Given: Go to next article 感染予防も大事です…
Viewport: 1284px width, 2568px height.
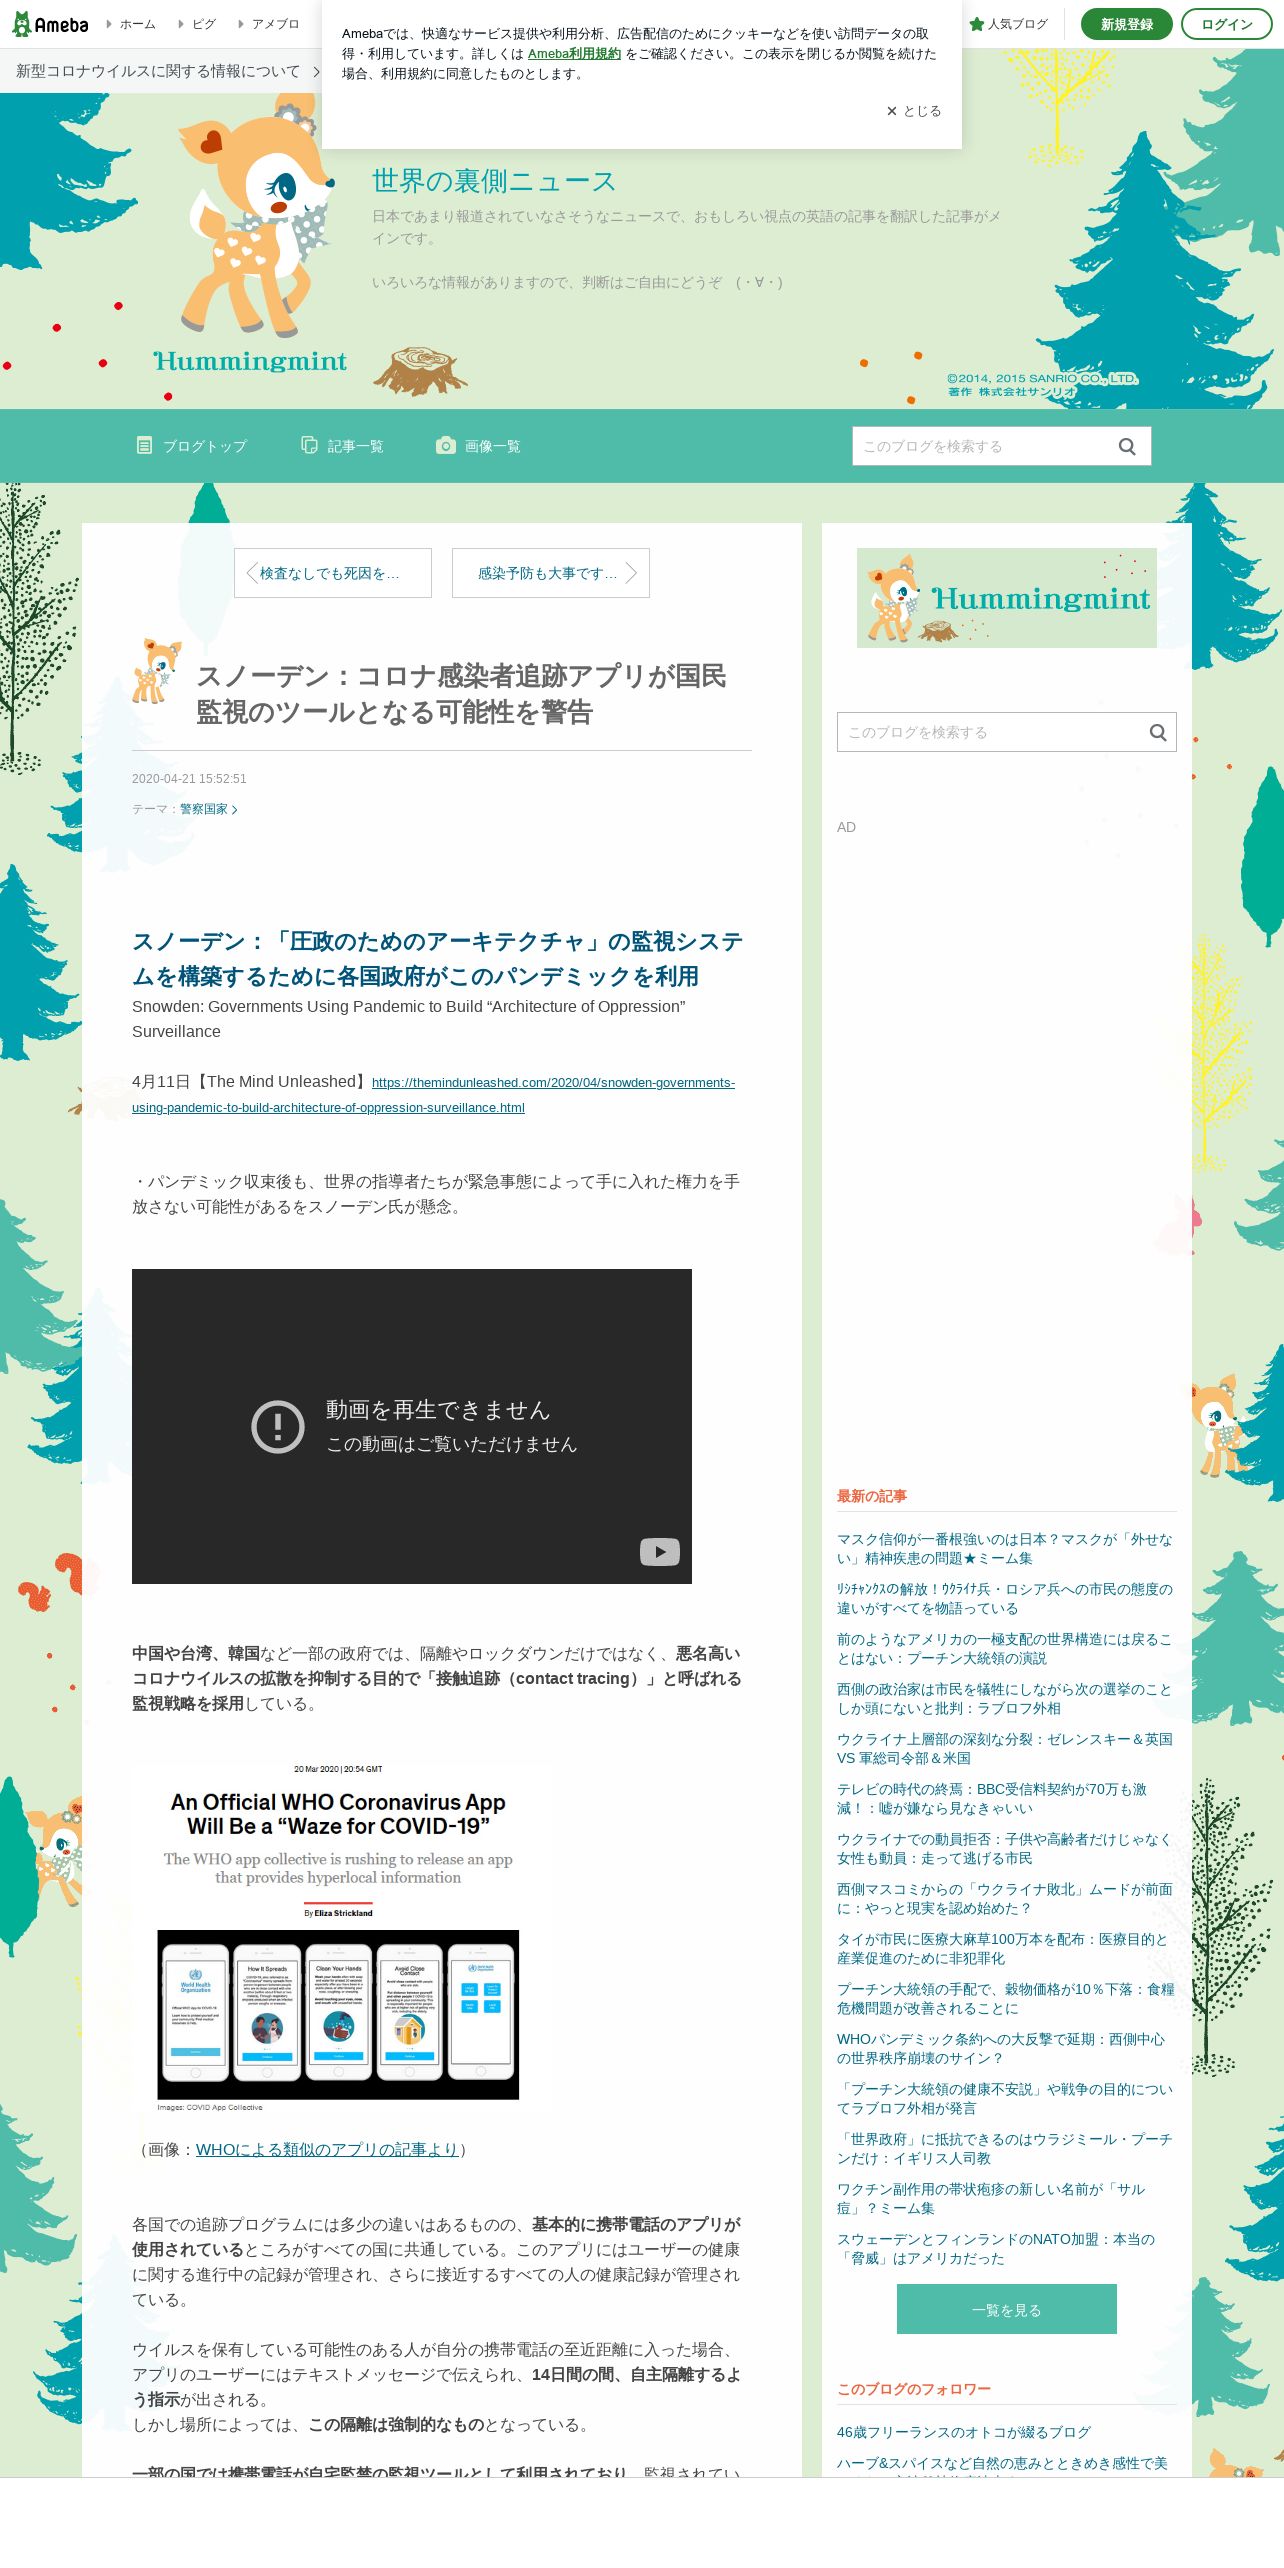Looking at the screenshot, I should [551, 573].
